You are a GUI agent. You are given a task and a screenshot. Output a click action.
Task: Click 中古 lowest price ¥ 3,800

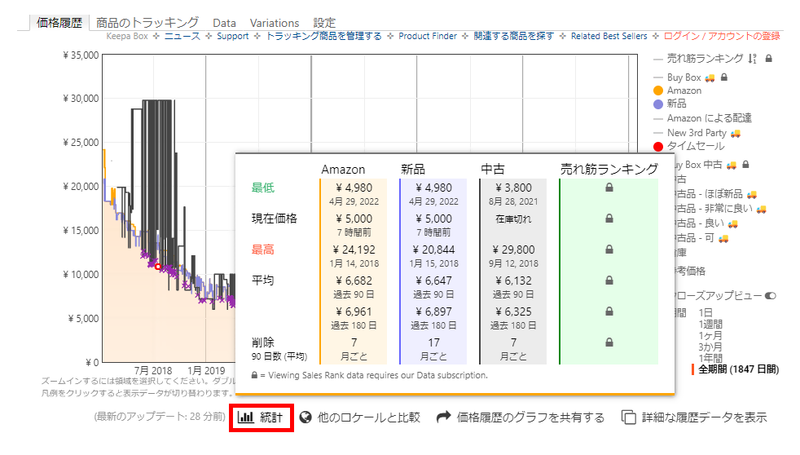click(x=513, y=188)
